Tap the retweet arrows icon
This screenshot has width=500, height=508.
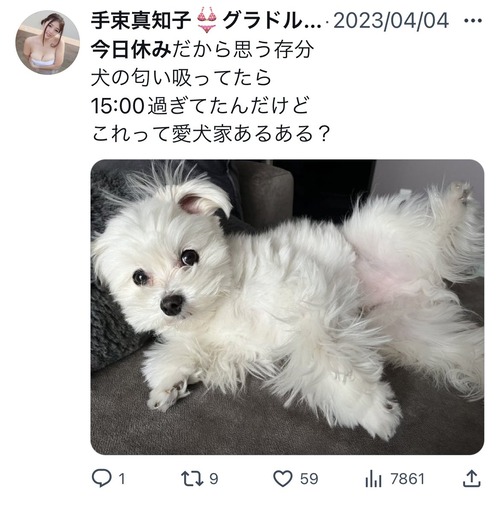click(192, 478)
